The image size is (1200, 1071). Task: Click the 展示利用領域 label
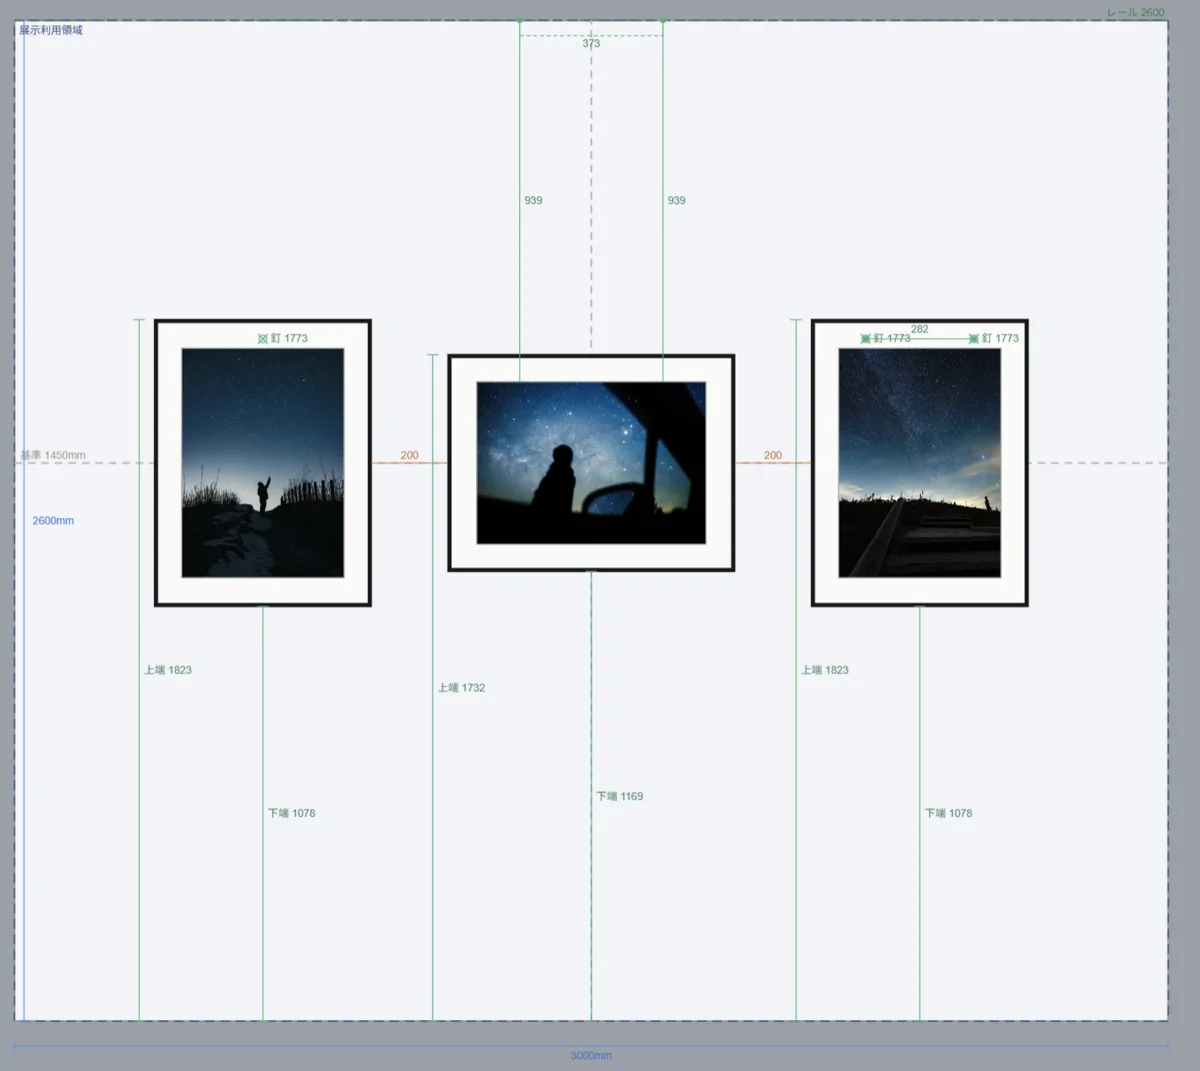point(51,30)
